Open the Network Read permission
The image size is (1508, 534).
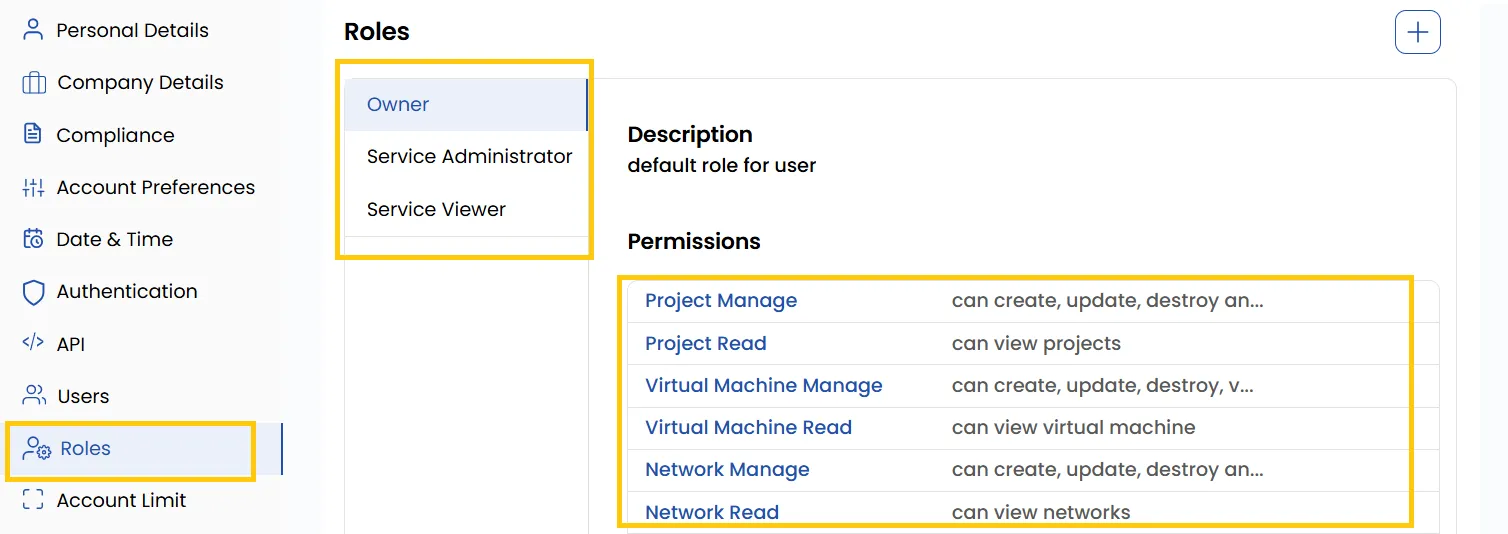tap(712, 512)
